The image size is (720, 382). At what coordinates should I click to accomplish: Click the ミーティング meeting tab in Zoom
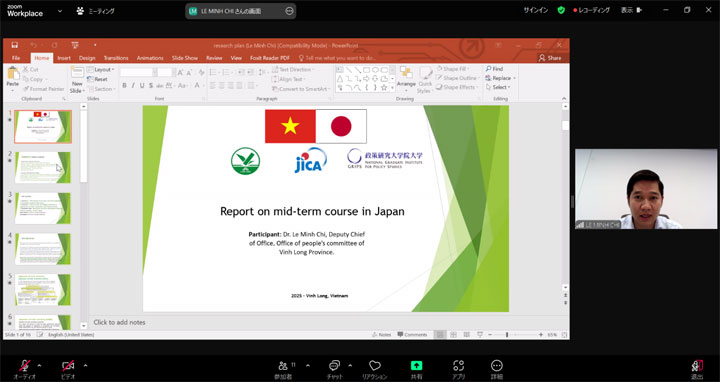[96, 11]
